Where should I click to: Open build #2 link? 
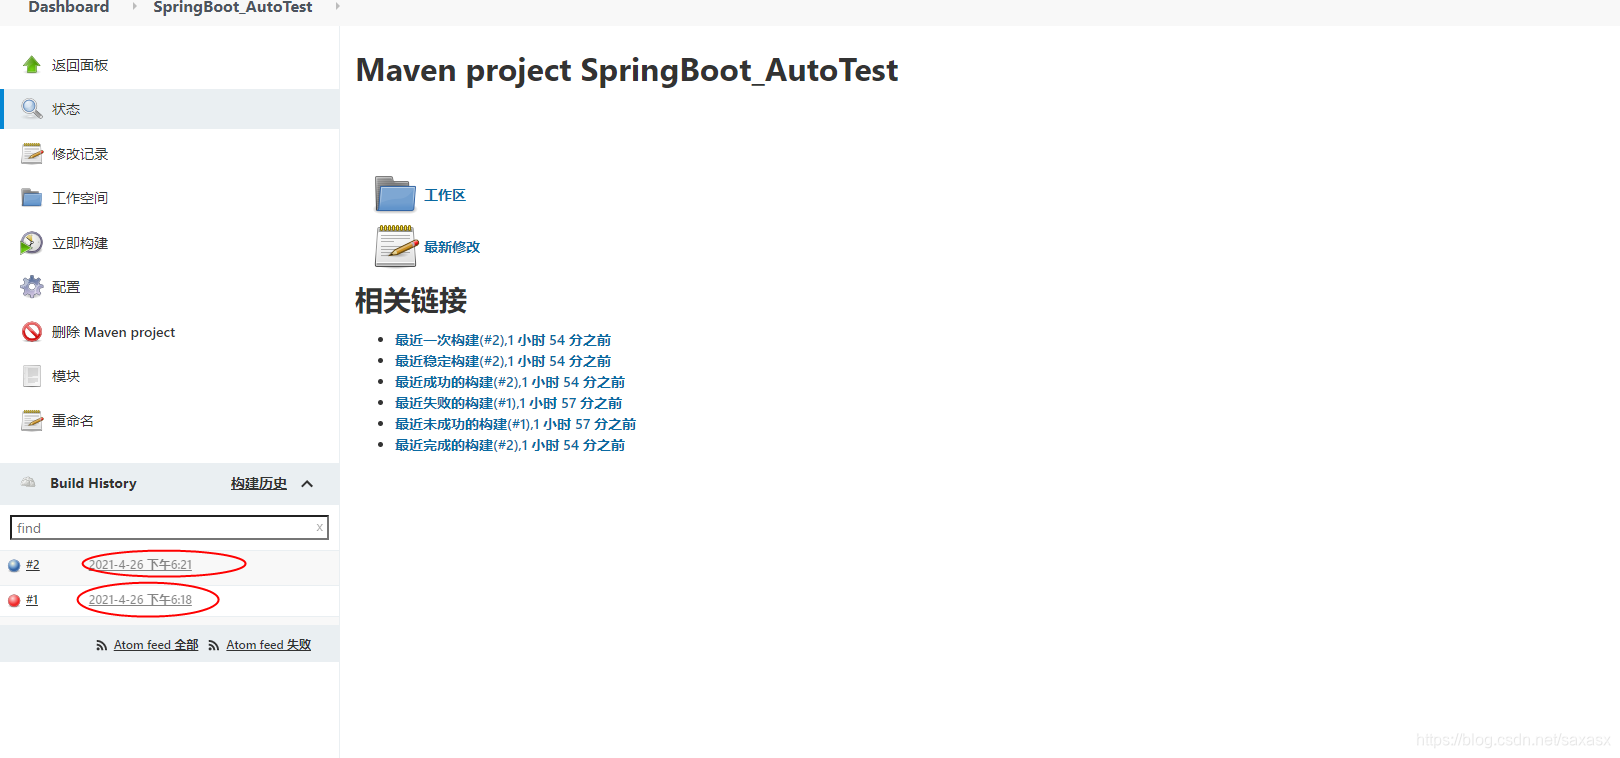click(x=33, y=565)
